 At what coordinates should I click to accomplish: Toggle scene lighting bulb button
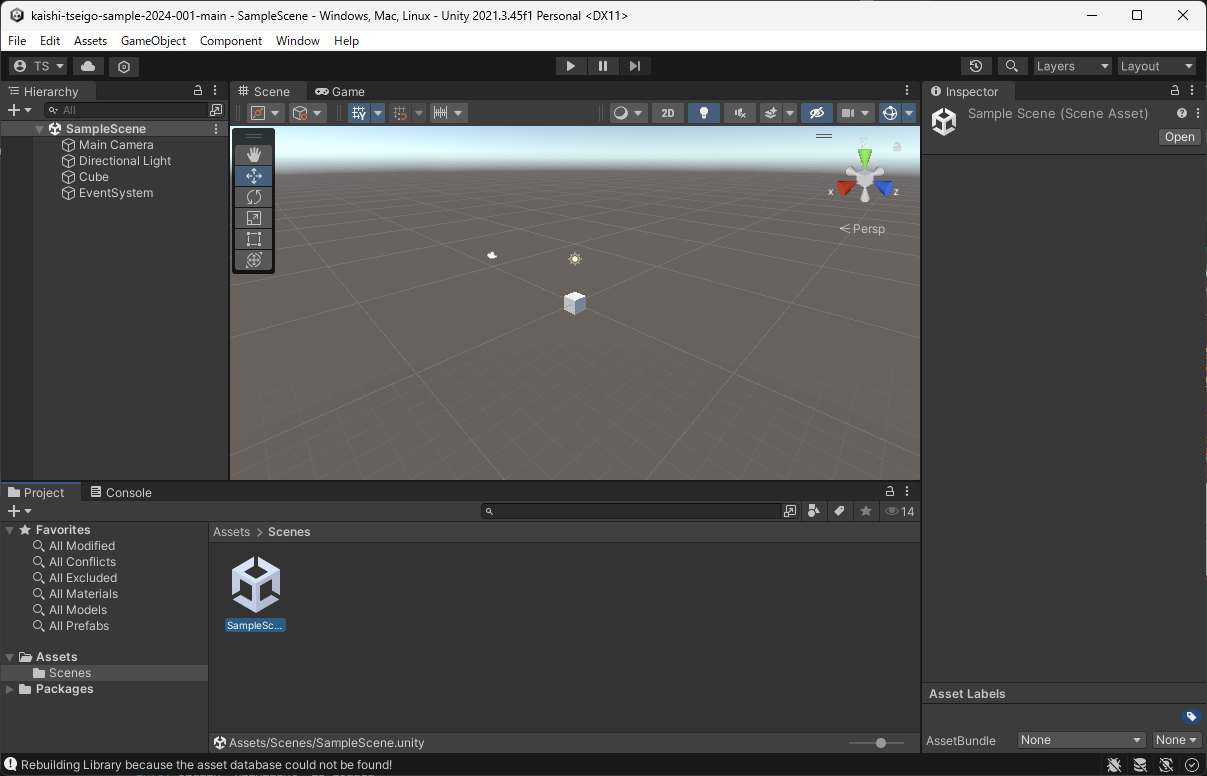click(704, 113)
